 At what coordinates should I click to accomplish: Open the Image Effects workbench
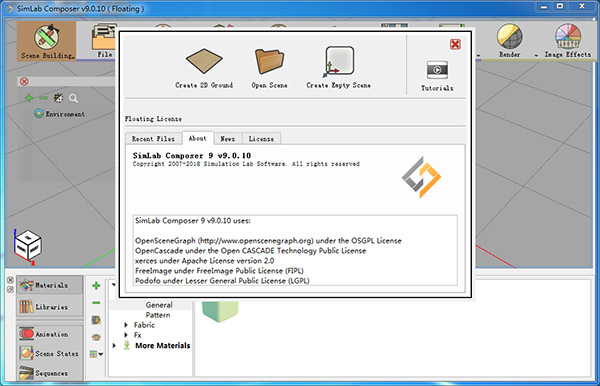(x=567, y=41)
